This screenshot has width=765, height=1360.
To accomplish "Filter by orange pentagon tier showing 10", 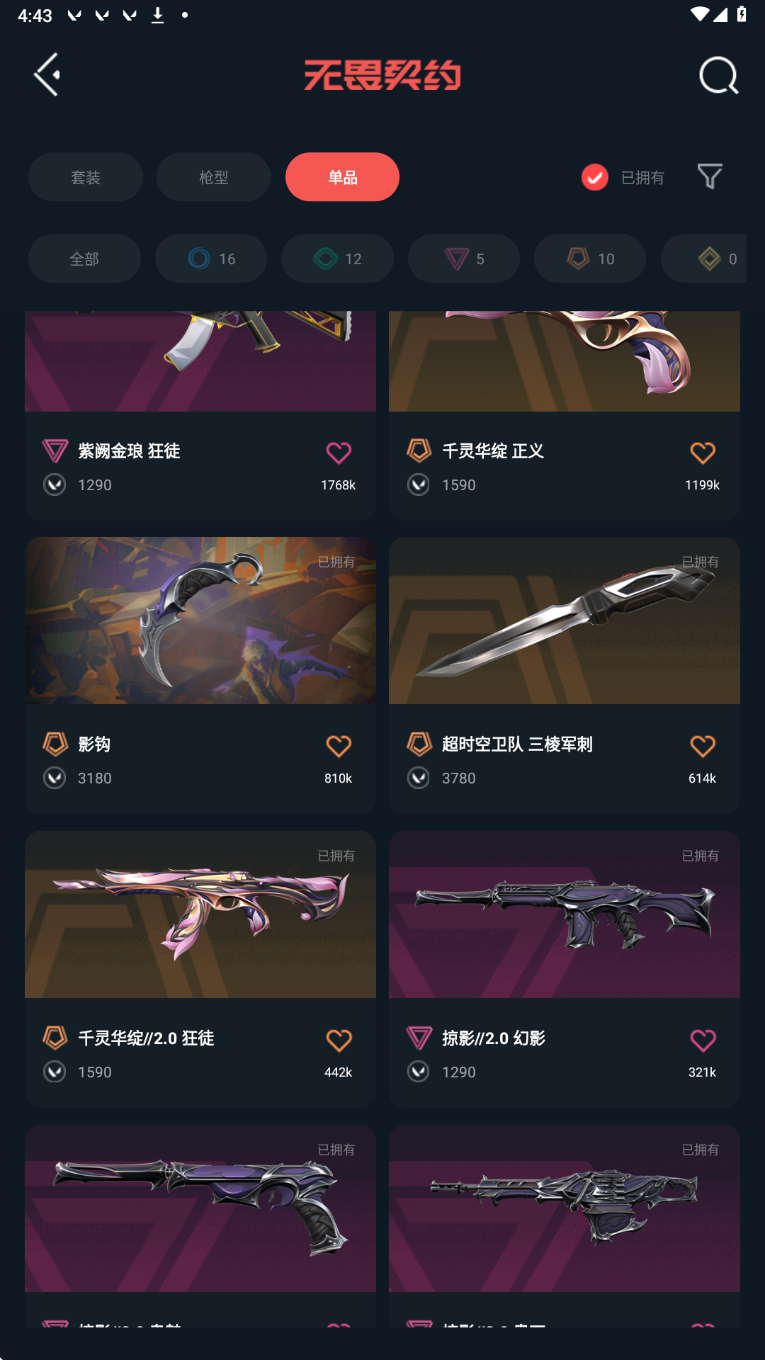I will tap(590, 259).
